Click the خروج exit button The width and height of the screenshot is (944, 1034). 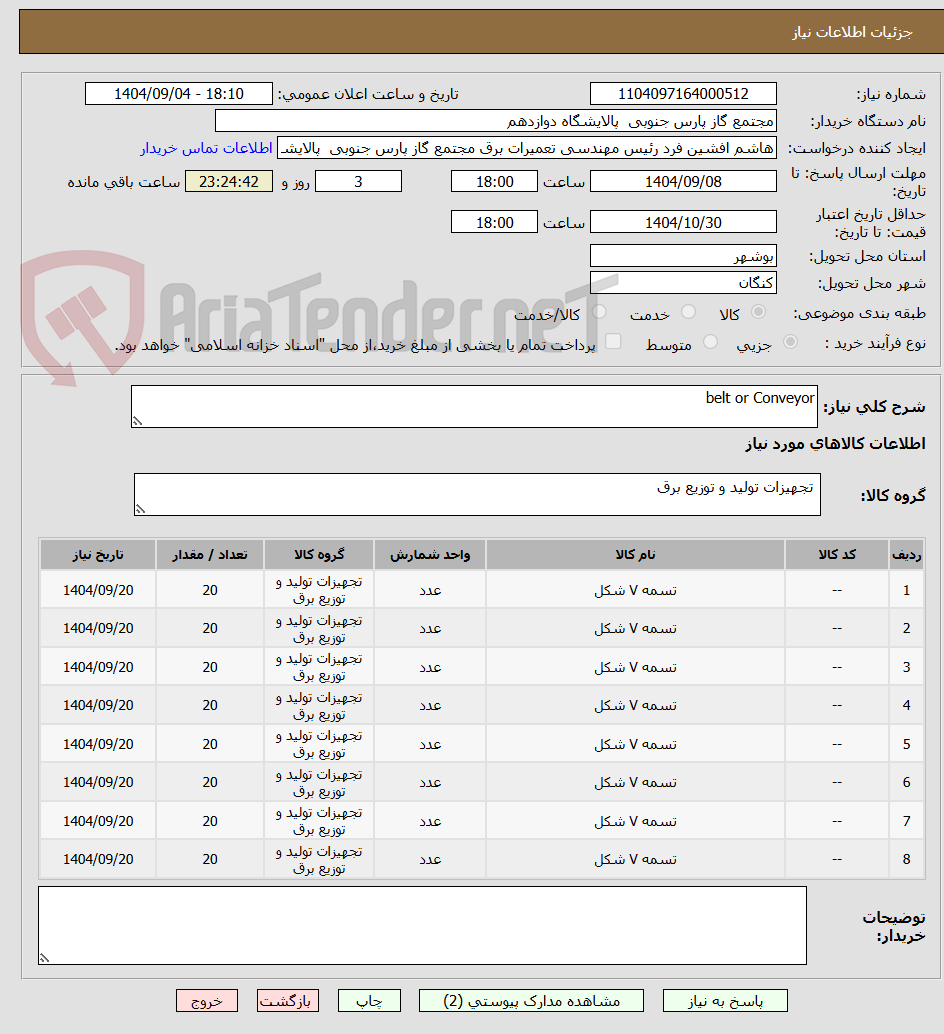click(x=207, y=1001)
